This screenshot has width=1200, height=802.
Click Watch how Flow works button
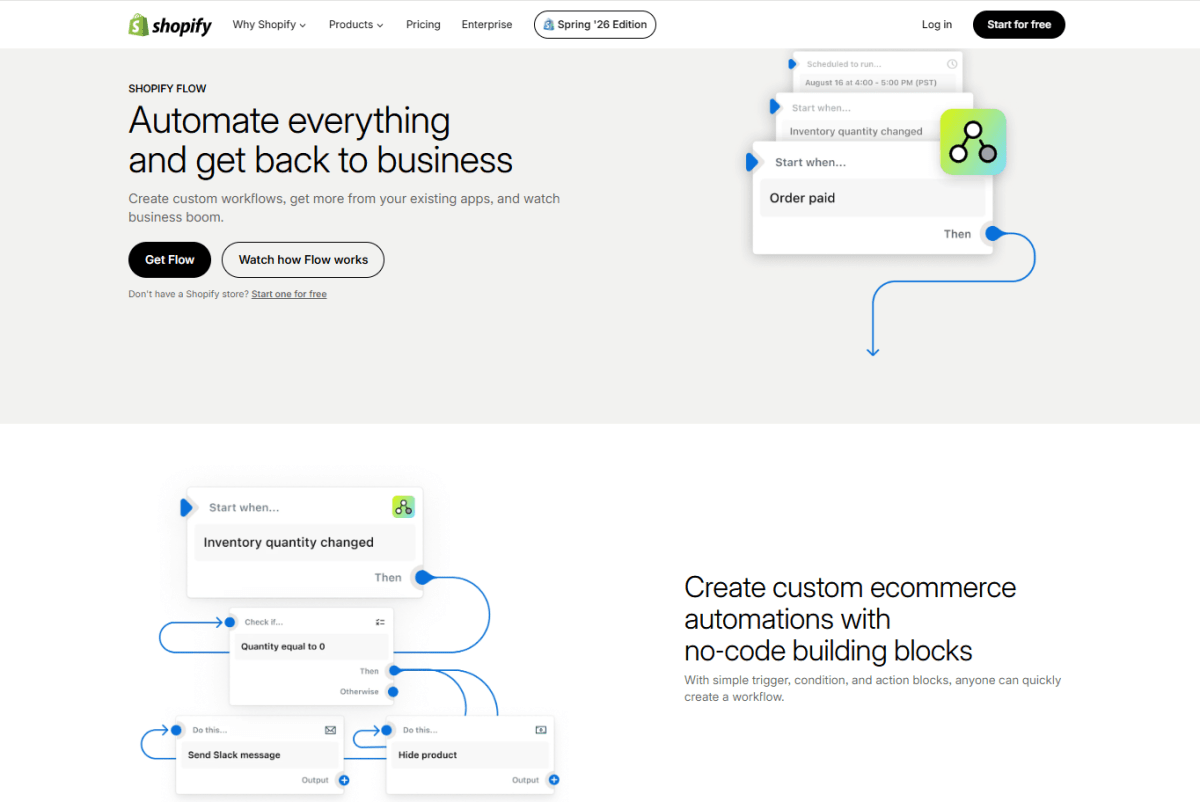click(x=303, y=259)
